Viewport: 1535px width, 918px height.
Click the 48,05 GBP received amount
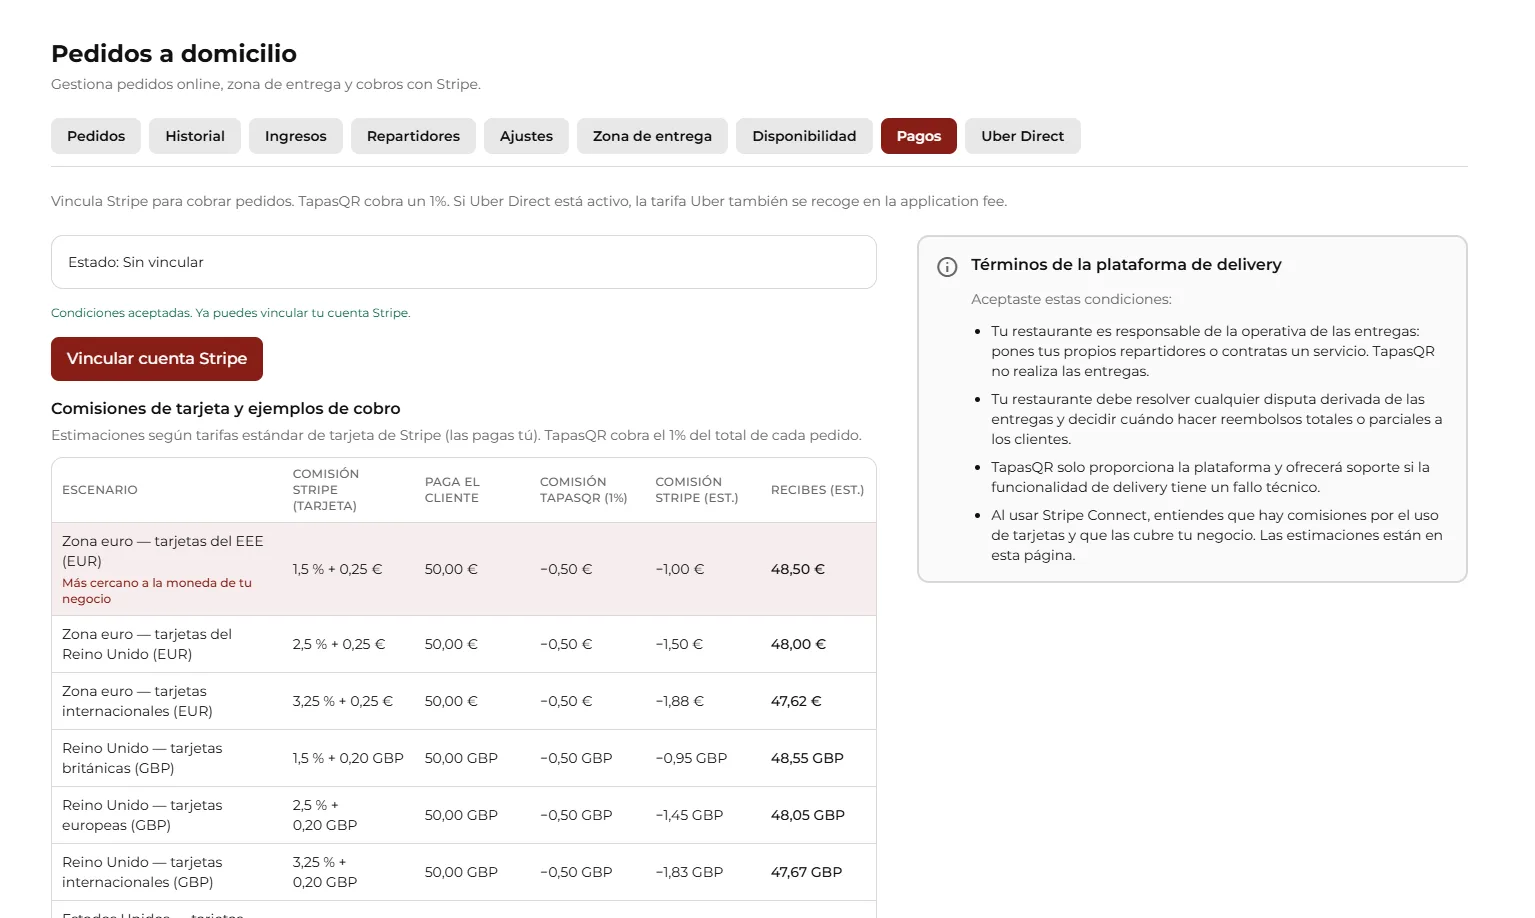[808, 815]
